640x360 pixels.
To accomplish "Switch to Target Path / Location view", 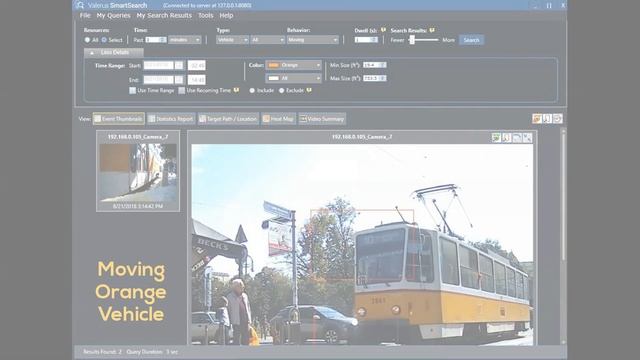I will (x=228, y=119).
